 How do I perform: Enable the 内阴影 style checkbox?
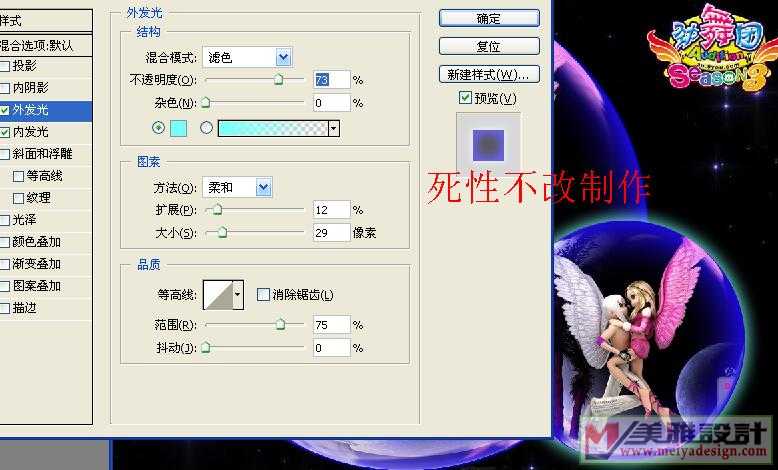coord(4,88)
